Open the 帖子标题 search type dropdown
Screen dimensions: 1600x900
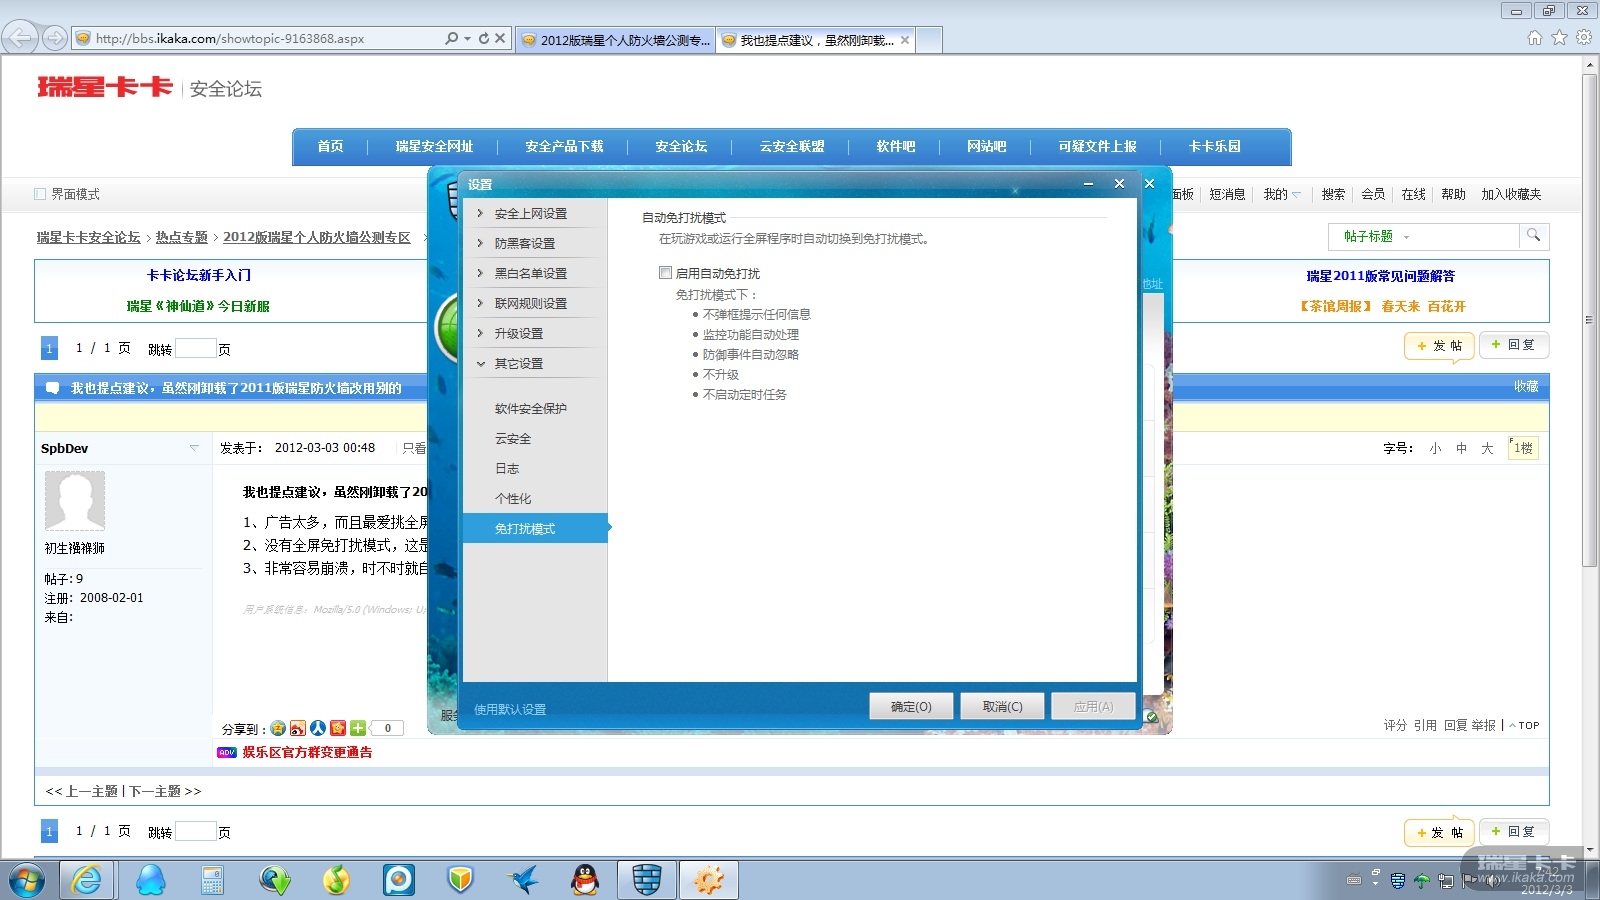1377,236
